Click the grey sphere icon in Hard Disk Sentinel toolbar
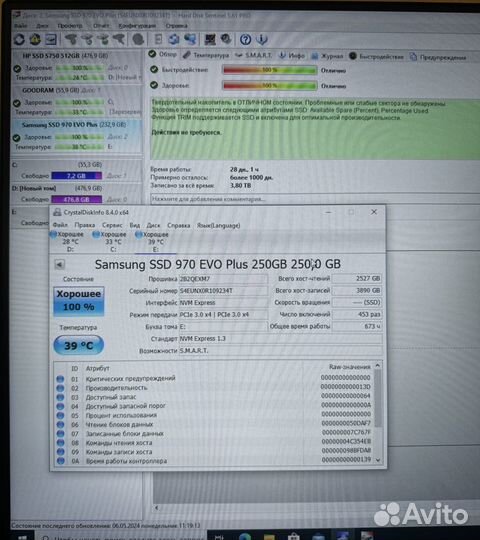The image size is (480, 540). (x=138, y=40)
